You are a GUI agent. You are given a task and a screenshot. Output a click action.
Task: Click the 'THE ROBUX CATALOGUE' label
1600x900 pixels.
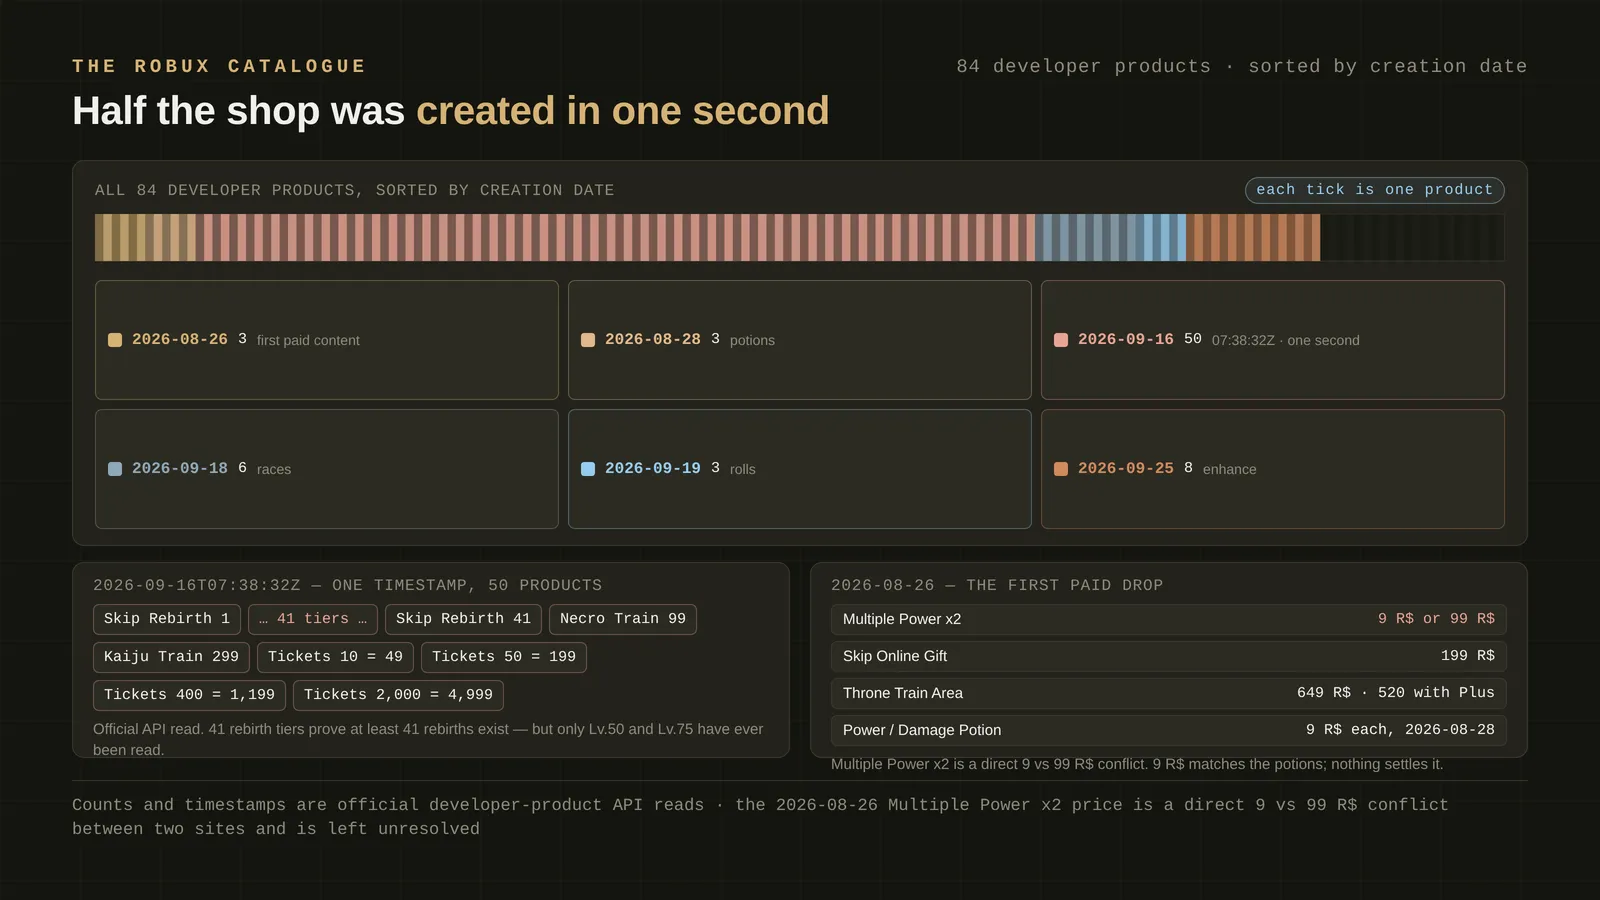pos(219,66)
